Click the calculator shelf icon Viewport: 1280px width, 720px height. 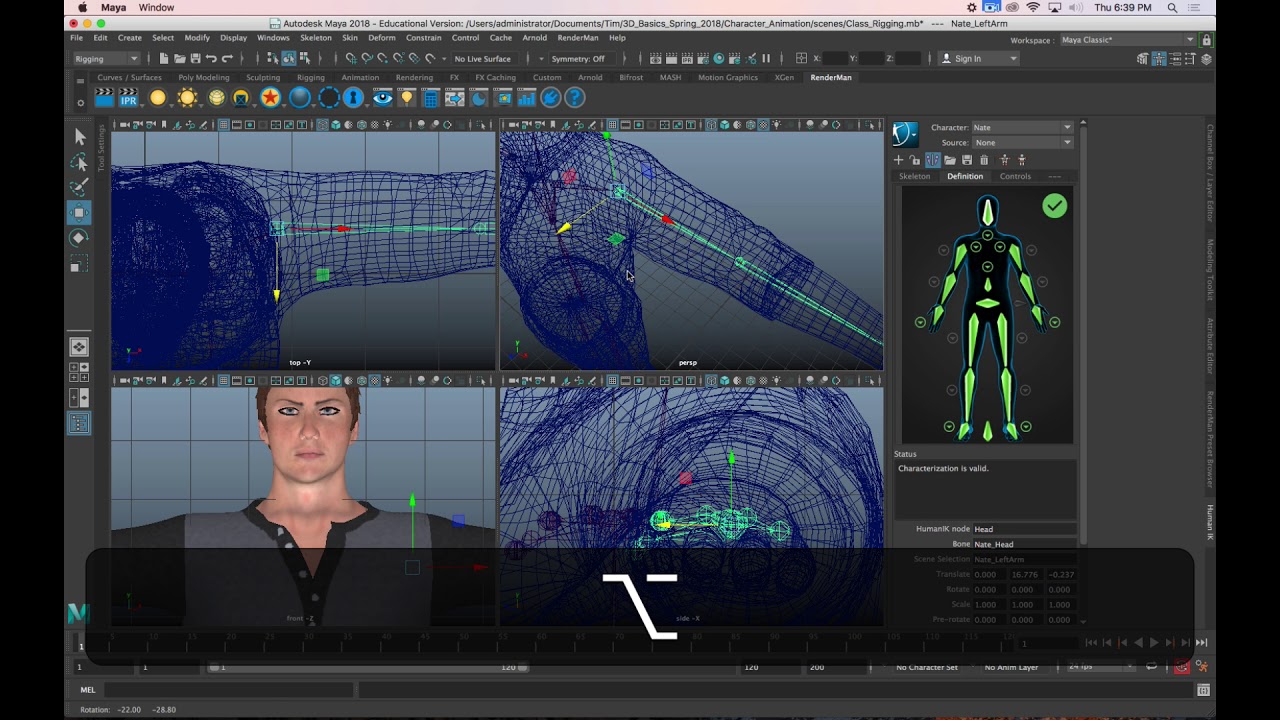point(431,98)
